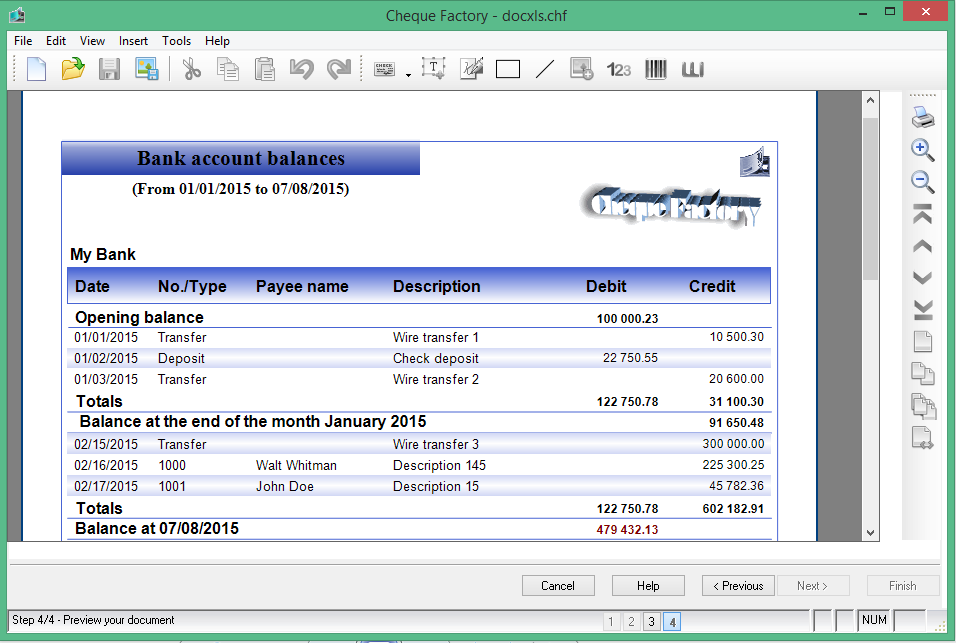The height and width of the screenshot is (643, 956).
Task: Click the preview scrollbar down arrow
Action: (871, 533)
